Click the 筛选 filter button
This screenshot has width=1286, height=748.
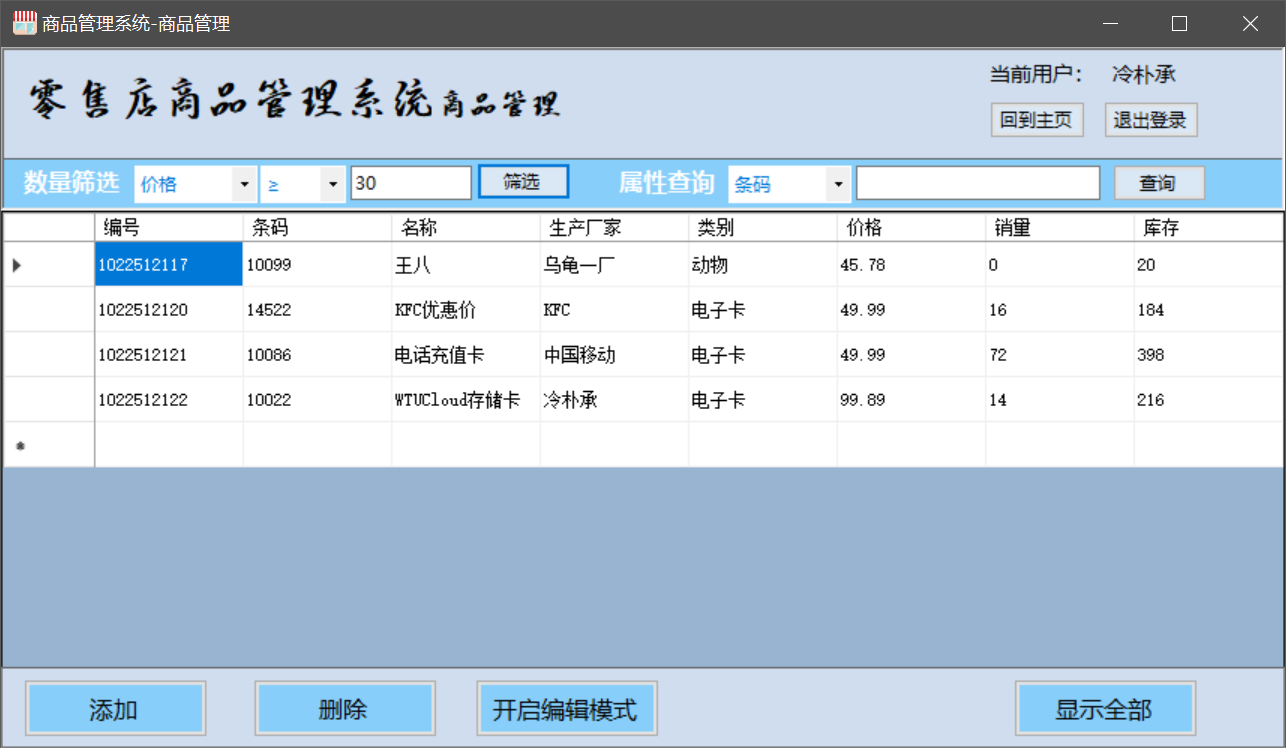[523, 182]
